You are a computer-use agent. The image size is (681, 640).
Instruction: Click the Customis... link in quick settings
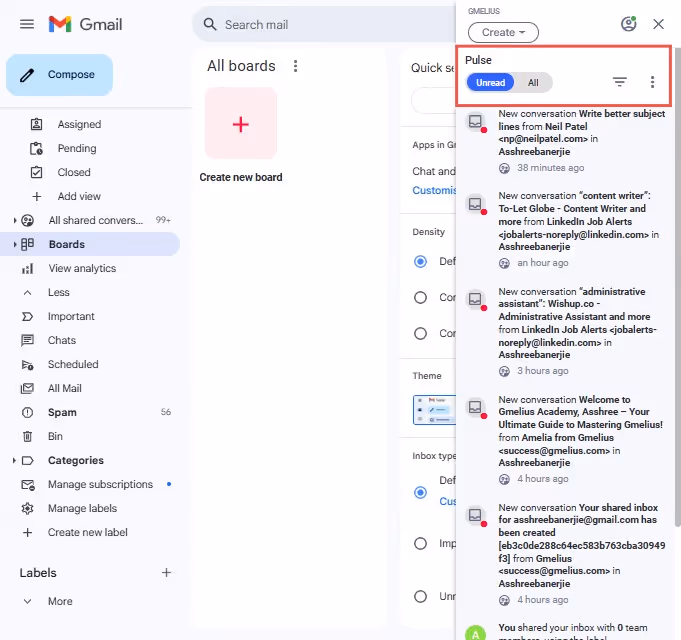click(x=434, y=190)
